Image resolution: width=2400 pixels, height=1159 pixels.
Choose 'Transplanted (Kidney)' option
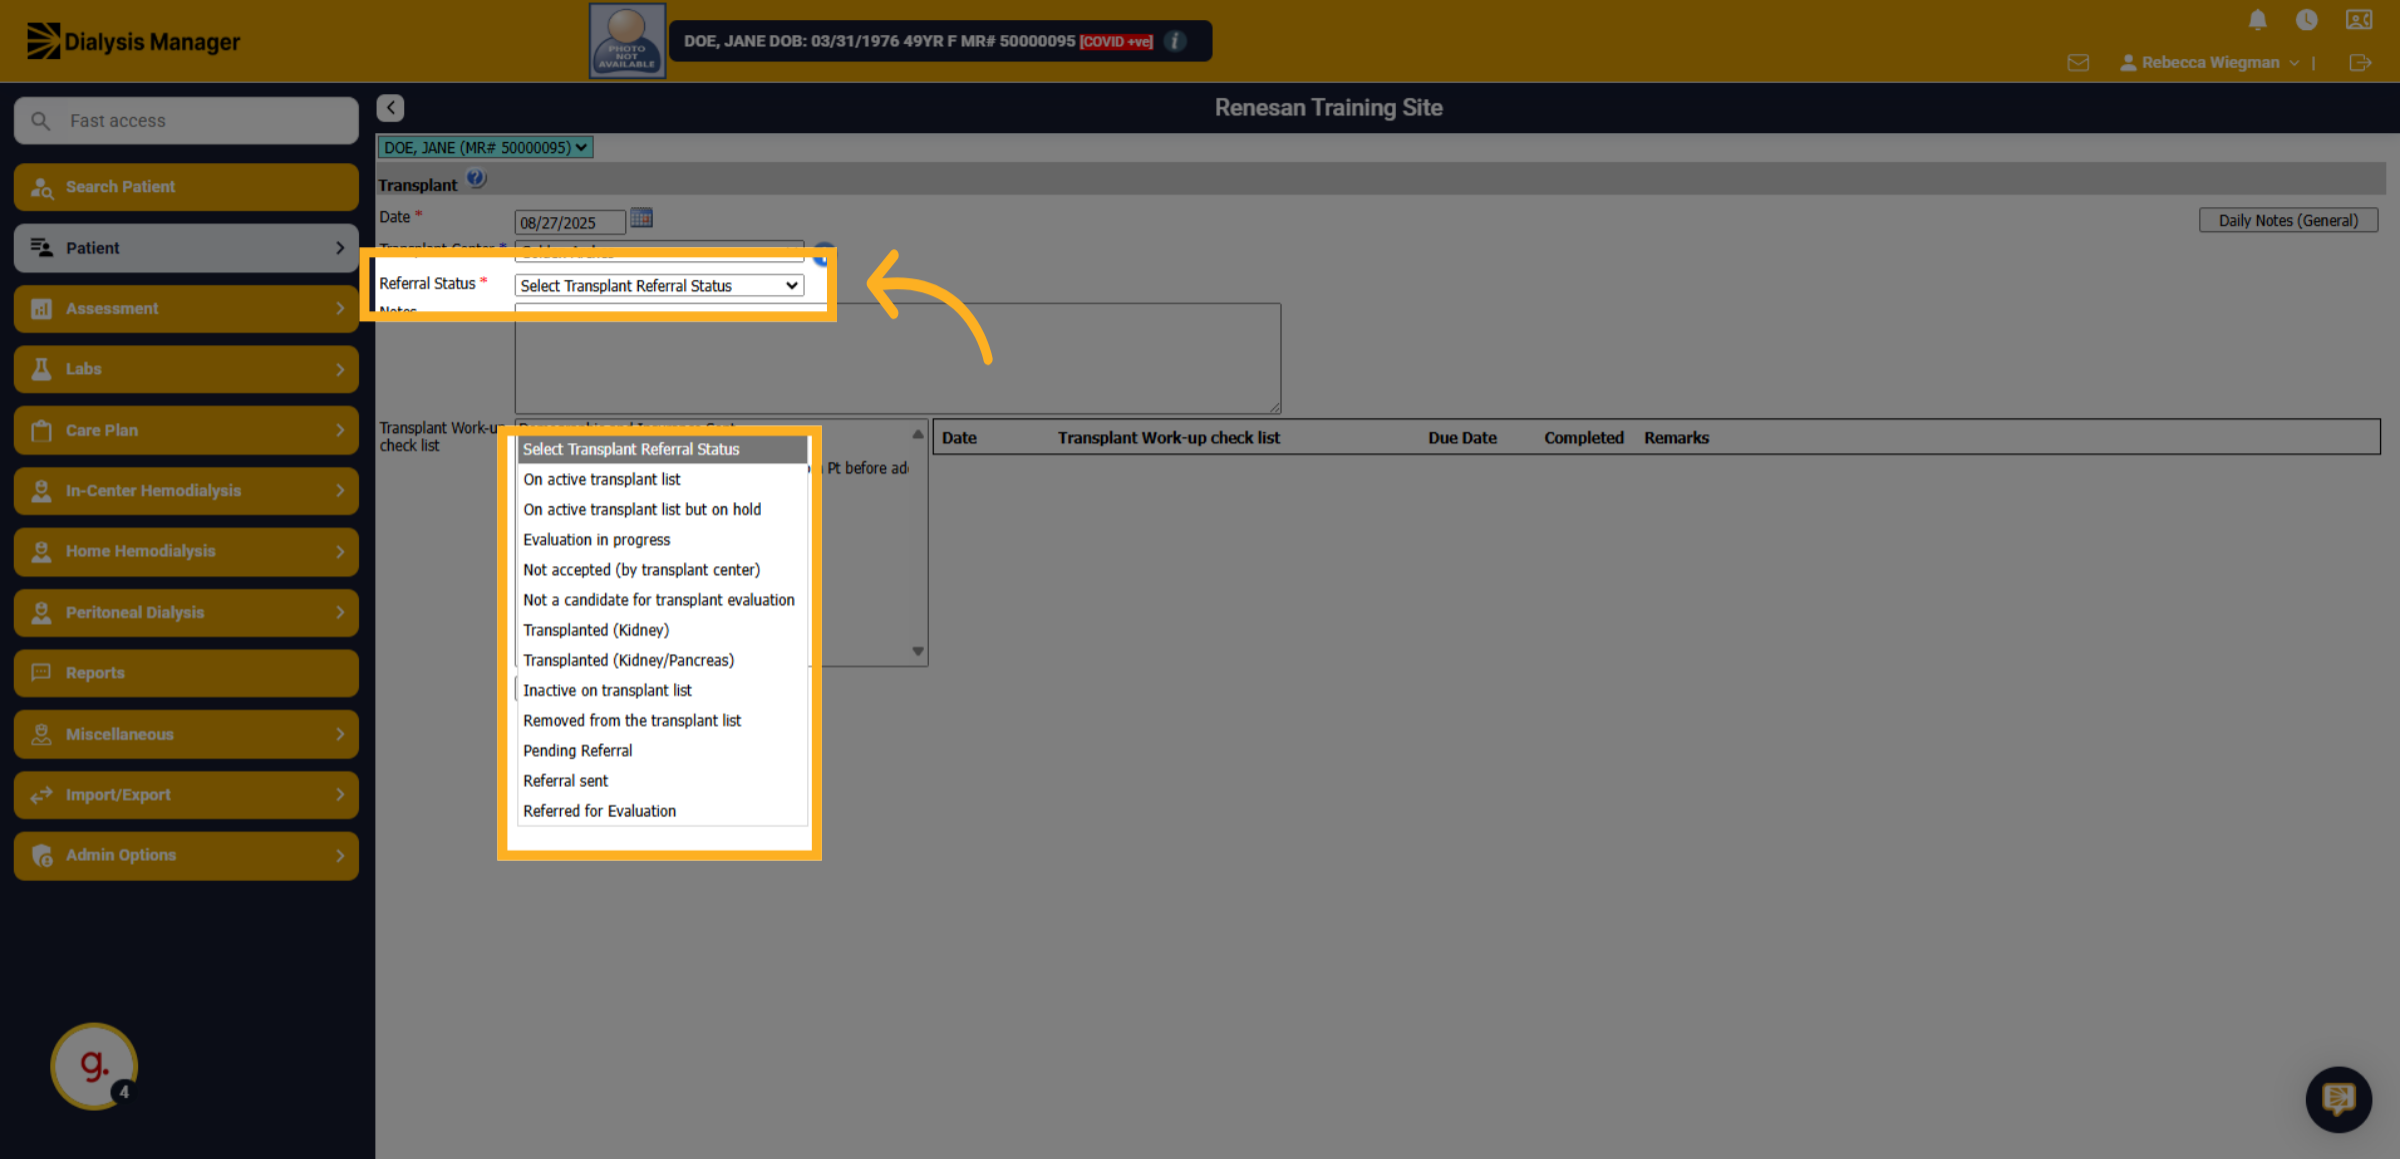tap(662, 630)
